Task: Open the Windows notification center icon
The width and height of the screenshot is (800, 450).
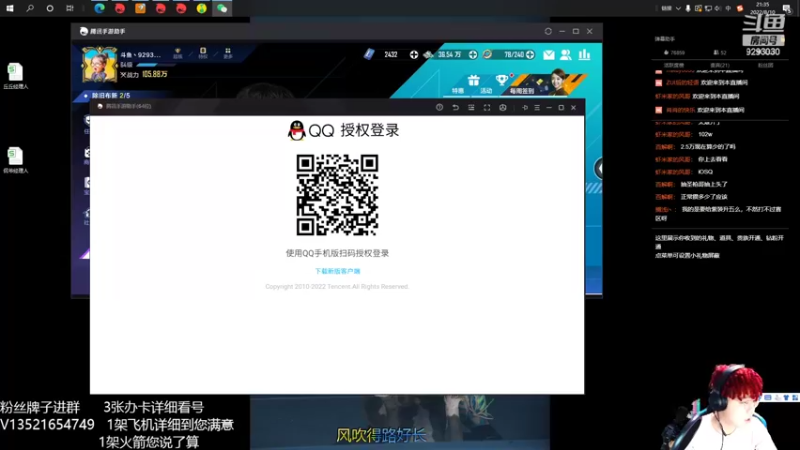Action: pyautogui.click(x=787, y=8)
